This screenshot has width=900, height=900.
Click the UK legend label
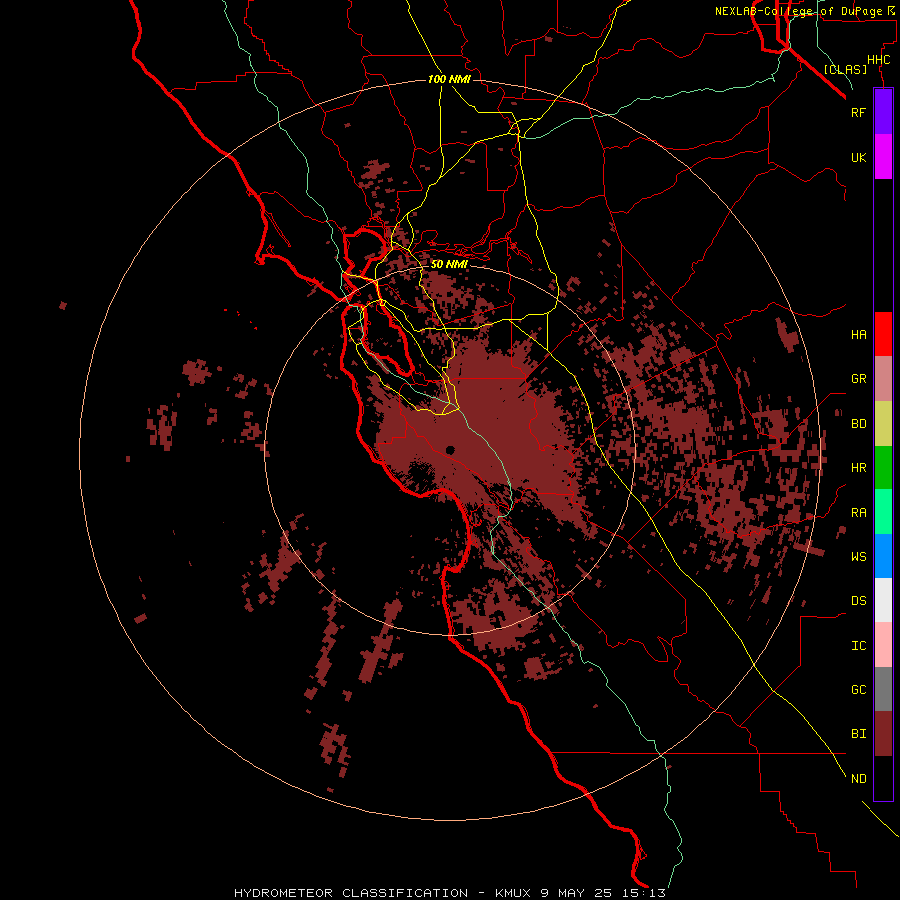click(858, 157)
